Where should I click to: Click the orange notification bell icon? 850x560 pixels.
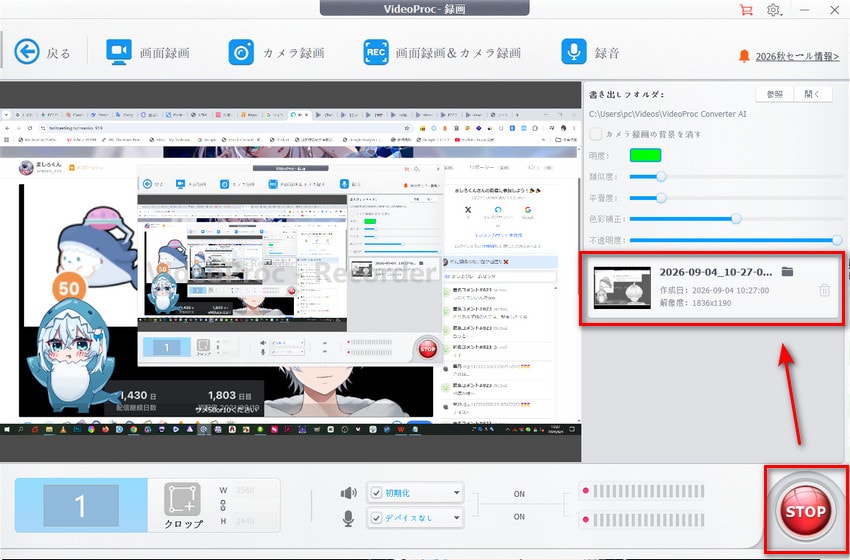point(744,56)
